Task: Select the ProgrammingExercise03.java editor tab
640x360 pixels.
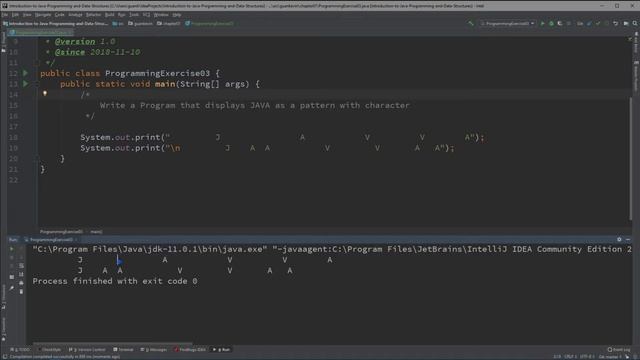Action: [40, 32]
